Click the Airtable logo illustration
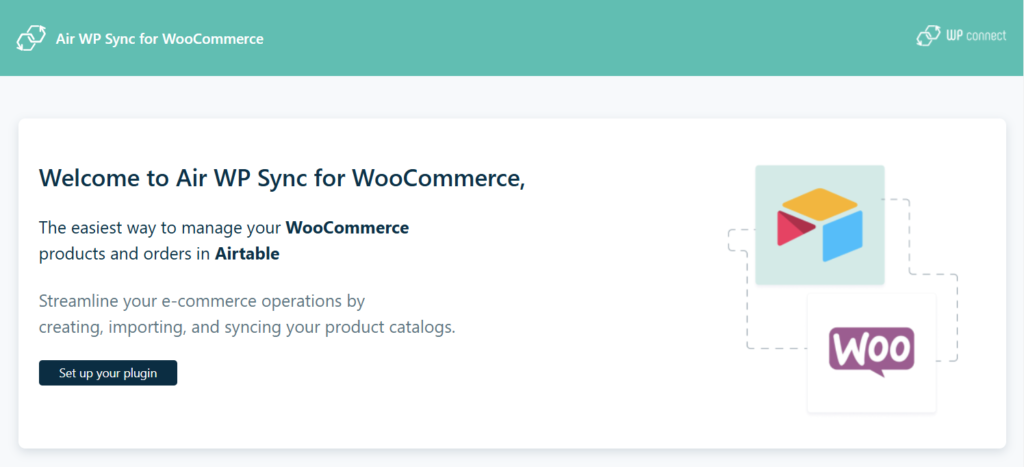 tap(820, 225)
